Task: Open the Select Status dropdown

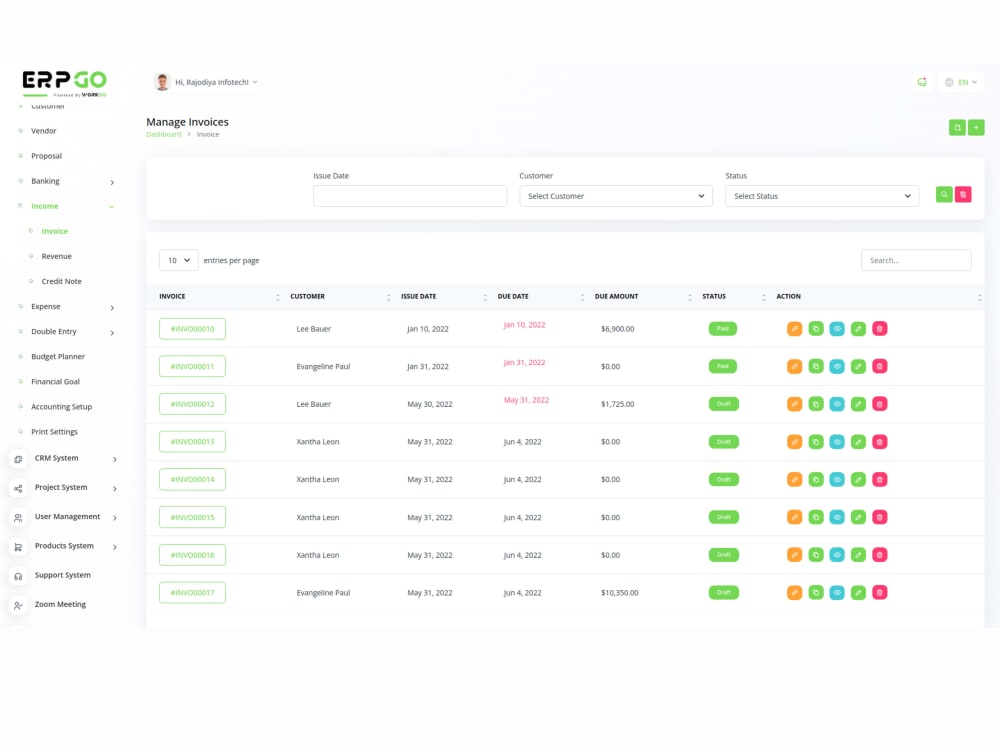Action: click(x=821, y=196)
